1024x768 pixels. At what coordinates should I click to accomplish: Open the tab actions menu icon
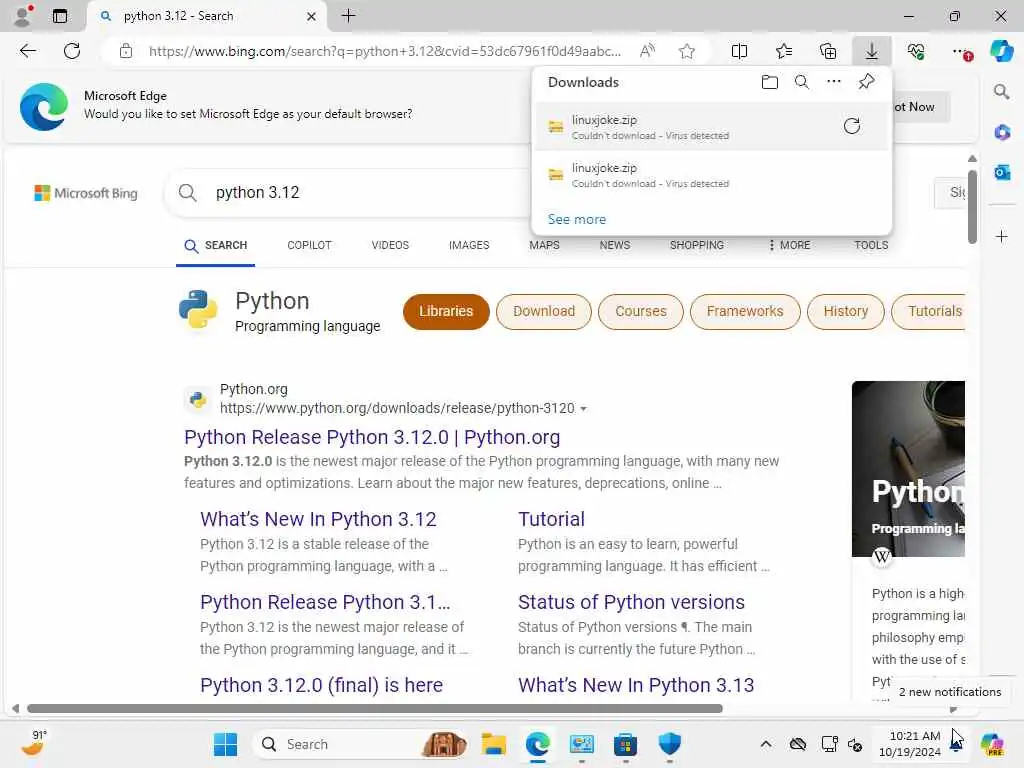[x=59, y=16]
